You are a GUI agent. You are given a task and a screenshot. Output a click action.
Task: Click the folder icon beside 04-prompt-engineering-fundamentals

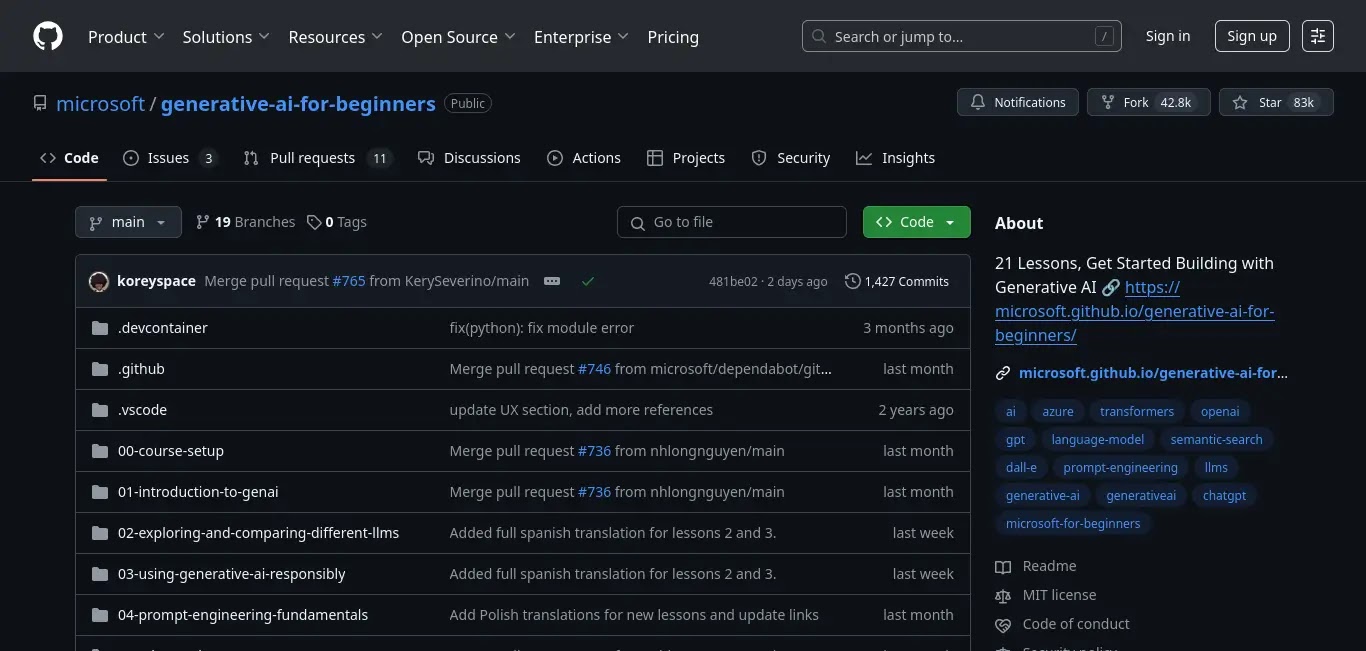[100, 615]
